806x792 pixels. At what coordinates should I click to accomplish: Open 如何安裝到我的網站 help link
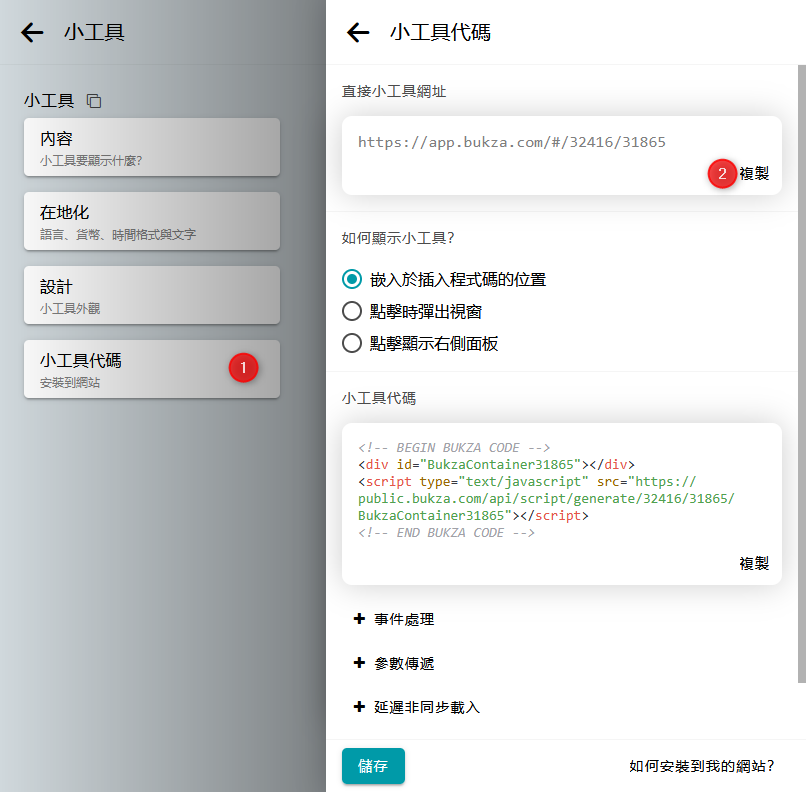[702, 766]
